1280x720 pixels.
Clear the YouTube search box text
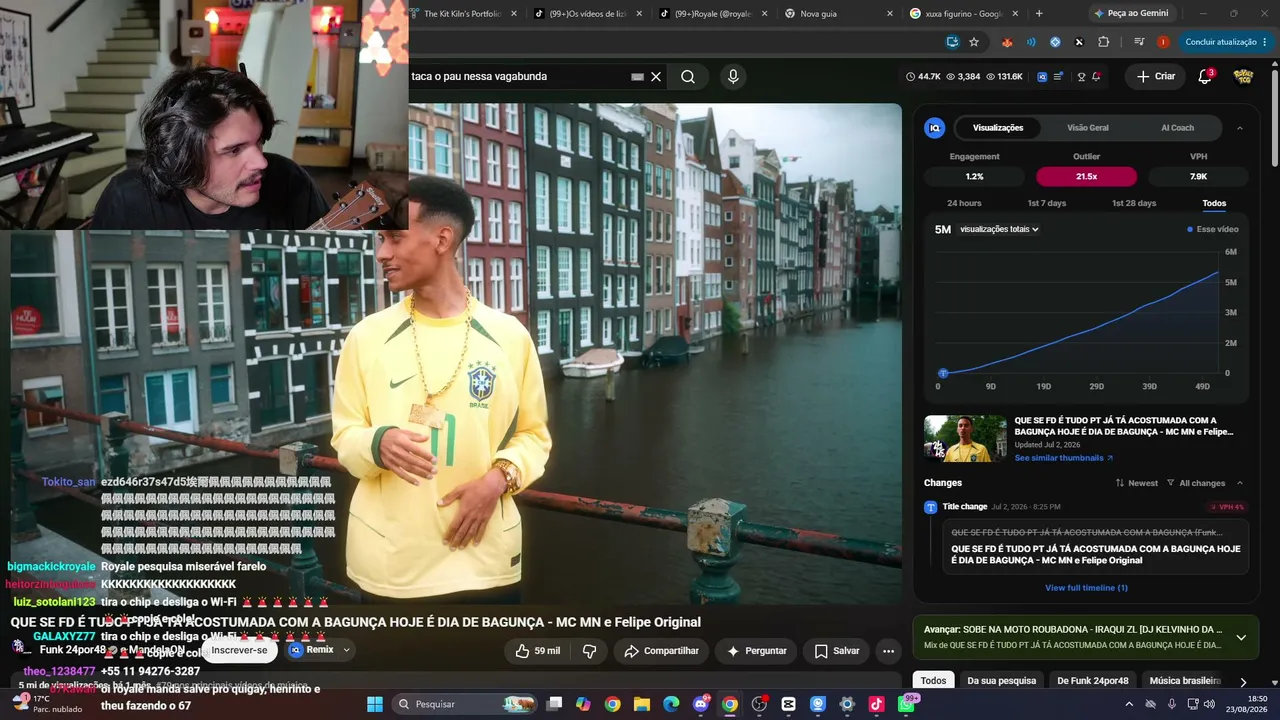click(656, 76)
